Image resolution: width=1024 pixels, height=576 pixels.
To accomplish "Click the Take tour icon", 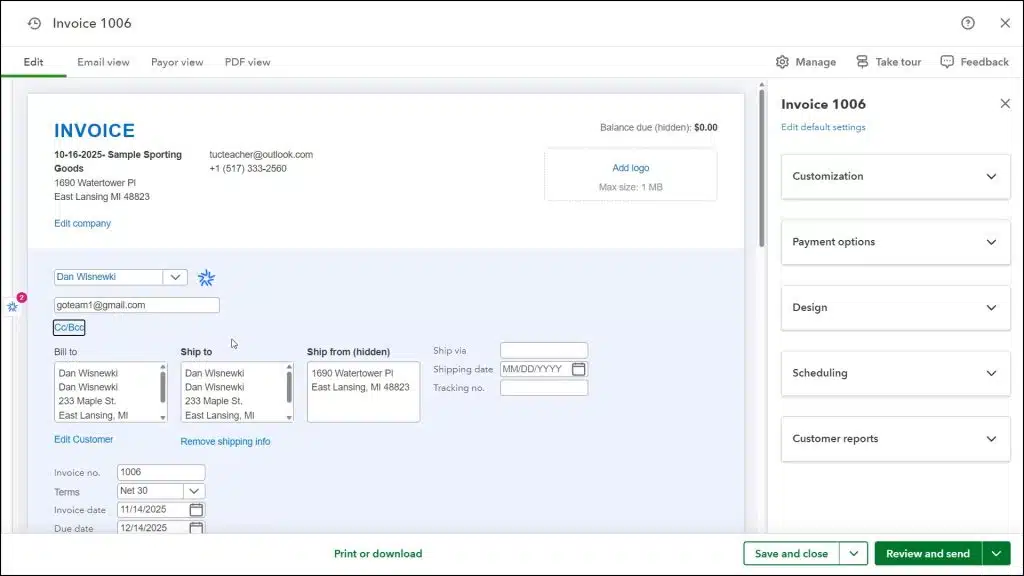I will (862, 62).
